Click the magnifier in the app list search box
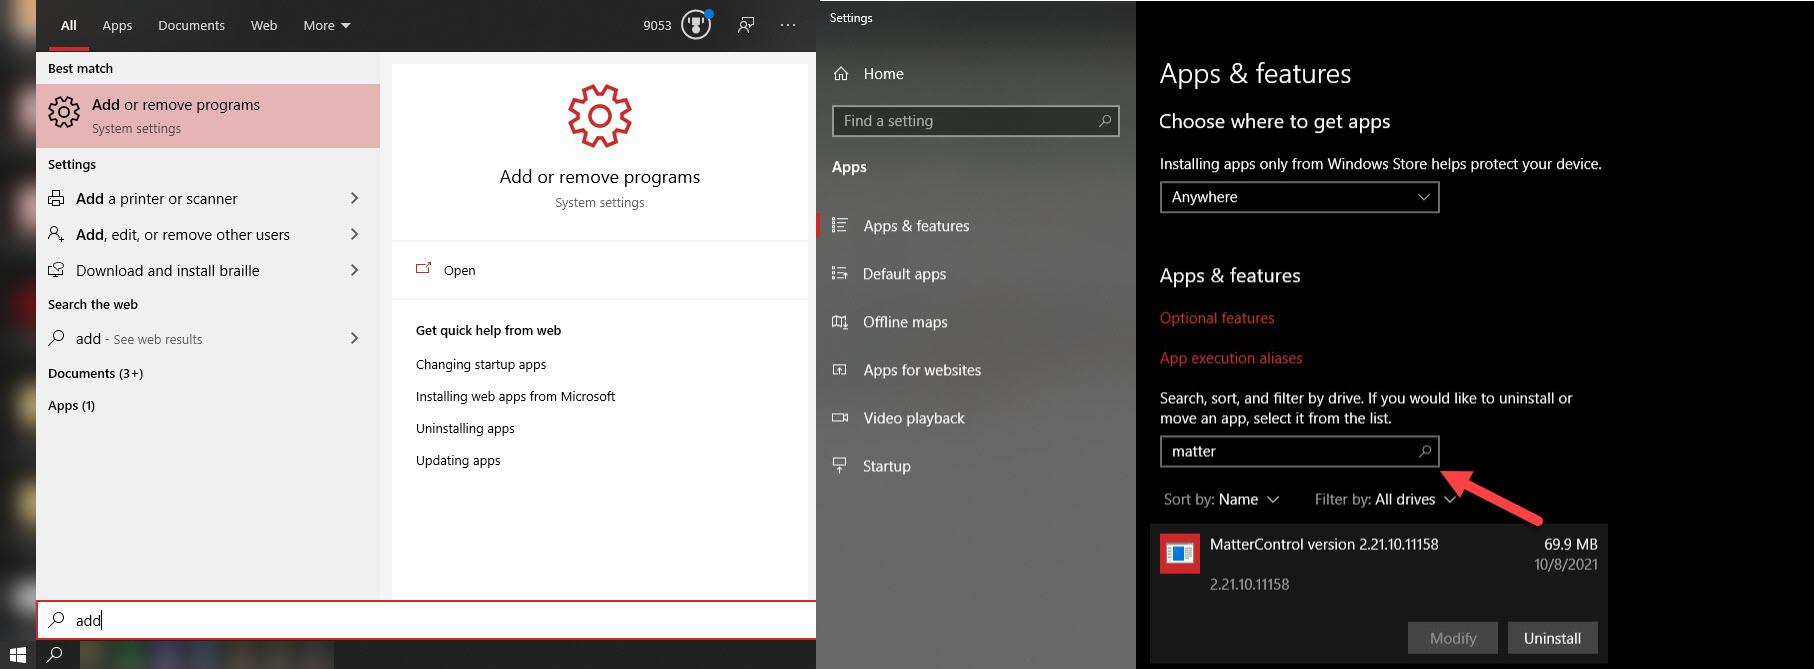Viewport: 1814px width, 669px height. [x=1425, y=452]
